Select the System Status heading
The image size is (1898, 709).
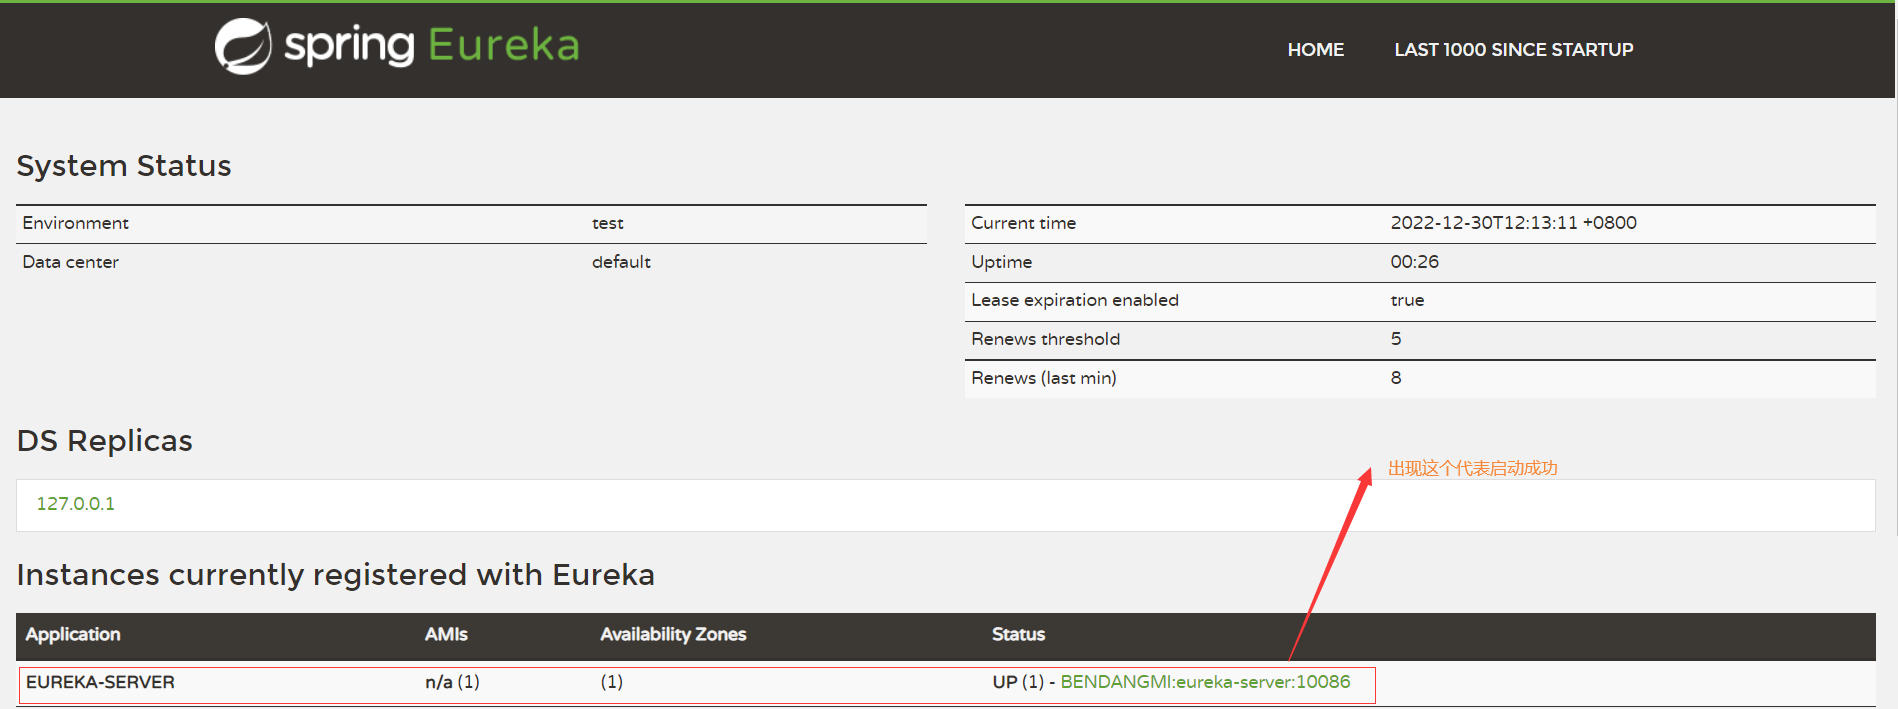[x=124, y=166]
